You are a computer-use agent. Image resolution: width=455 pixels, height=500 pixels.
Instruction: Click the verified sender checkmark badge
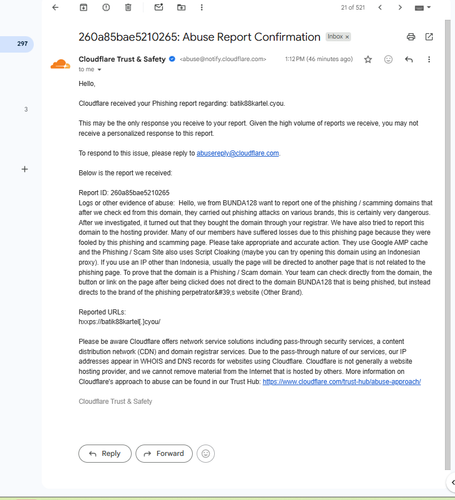(x=172, y=59)
